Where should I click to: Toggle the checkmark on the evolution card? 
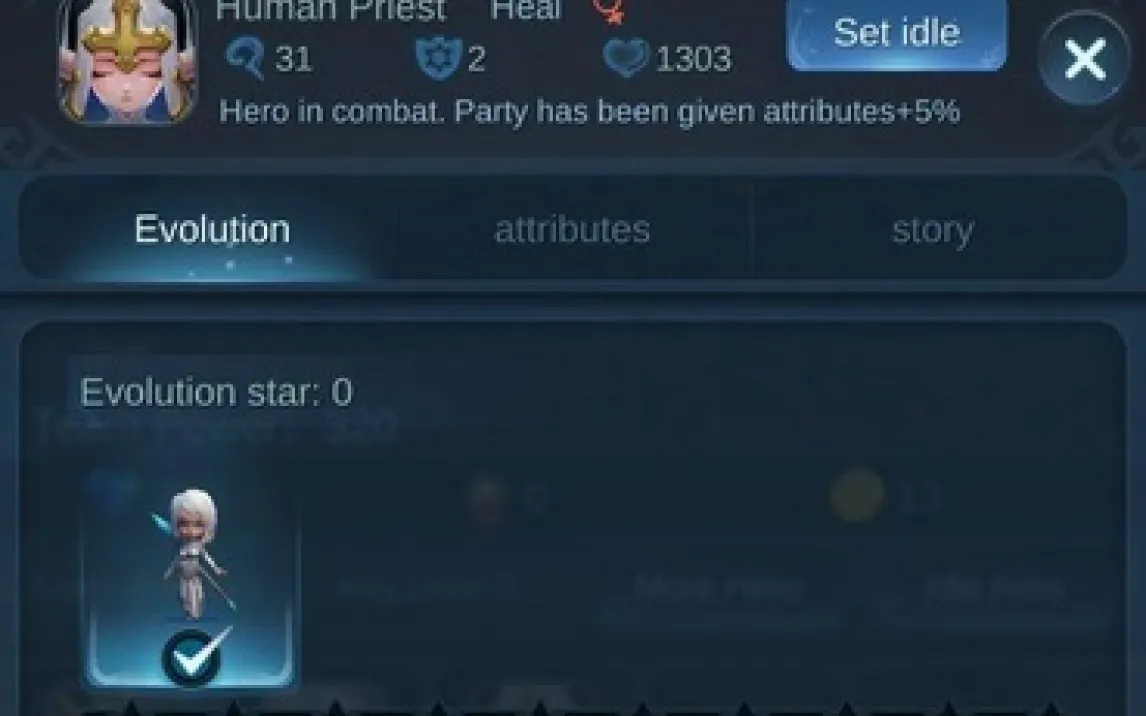pyautogui.click(x=194, y=656)
